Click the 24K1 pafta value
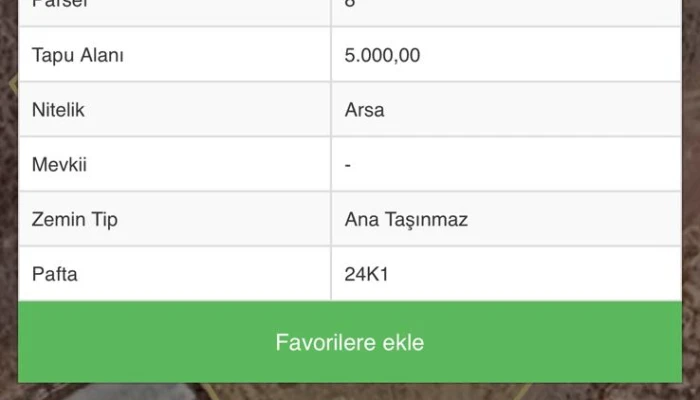 (366, 274)
